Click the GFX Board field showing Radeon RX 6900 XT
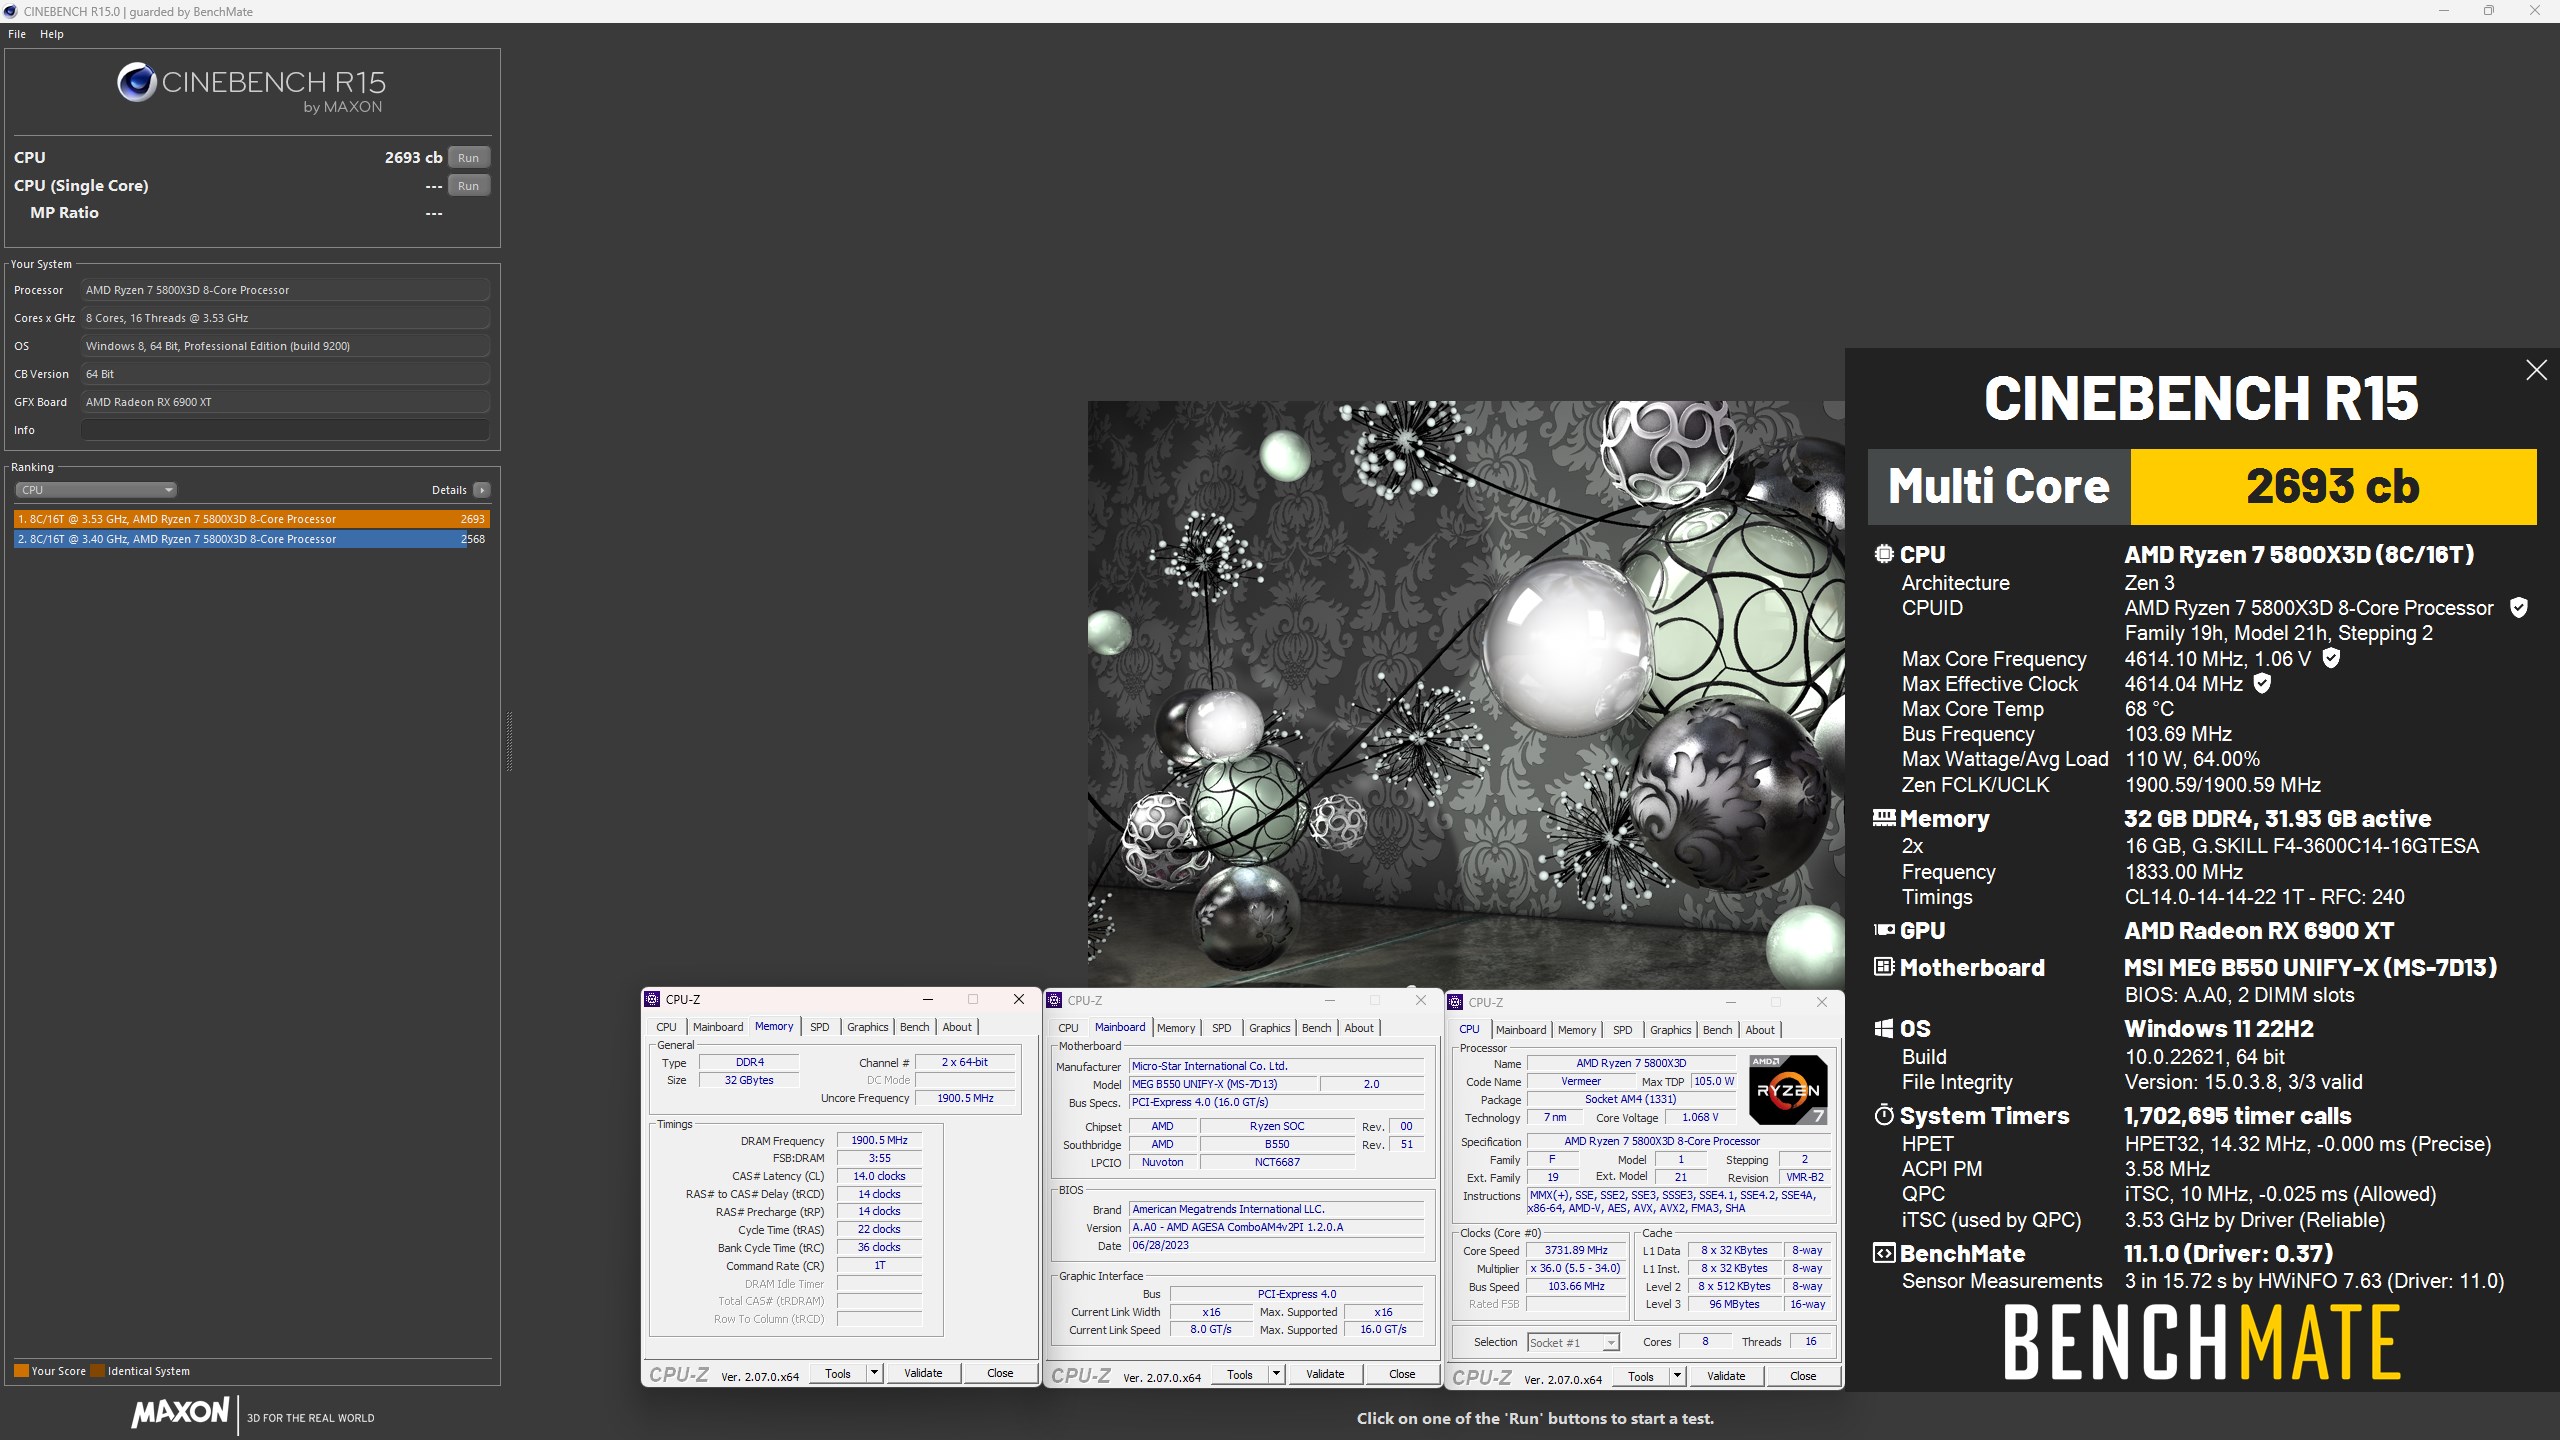The width and height of the screenshot is (2560, 1440). point(285,402)
